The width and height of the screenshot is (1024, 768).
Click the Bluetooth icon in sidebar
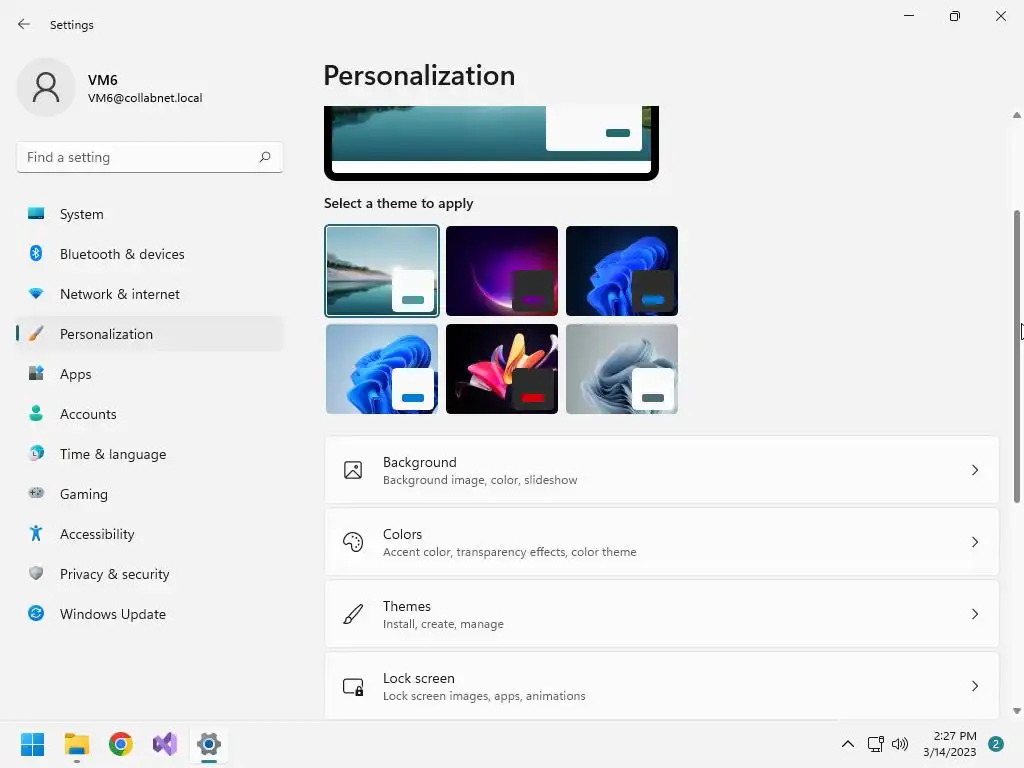pyautogui.click(x=36, y=253)
